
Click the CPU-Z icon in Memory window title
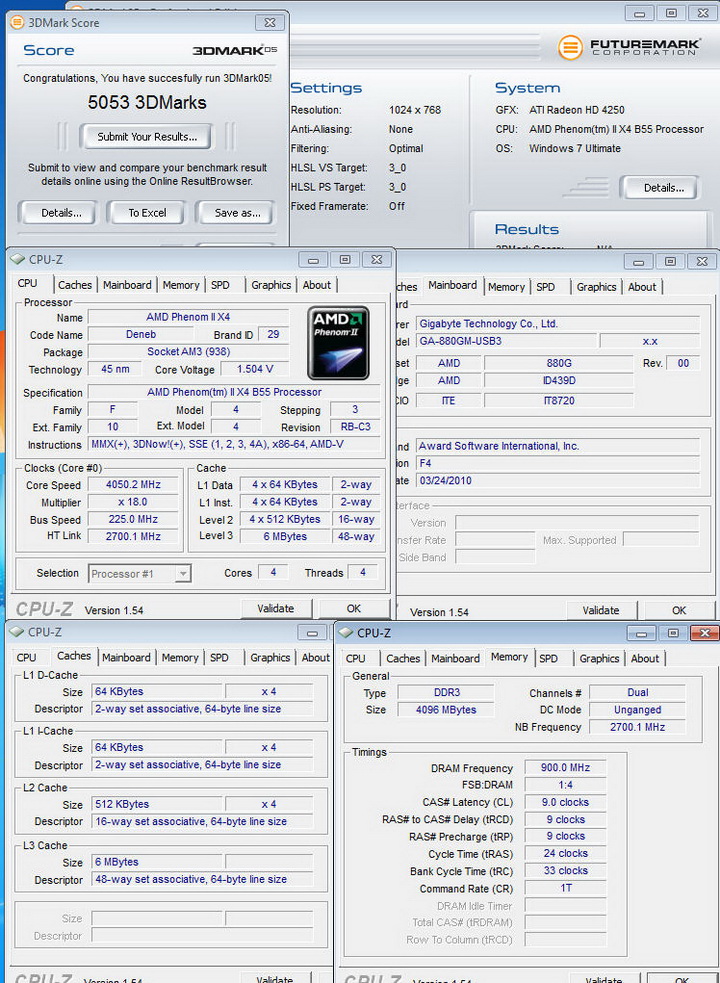click(346, 633)
